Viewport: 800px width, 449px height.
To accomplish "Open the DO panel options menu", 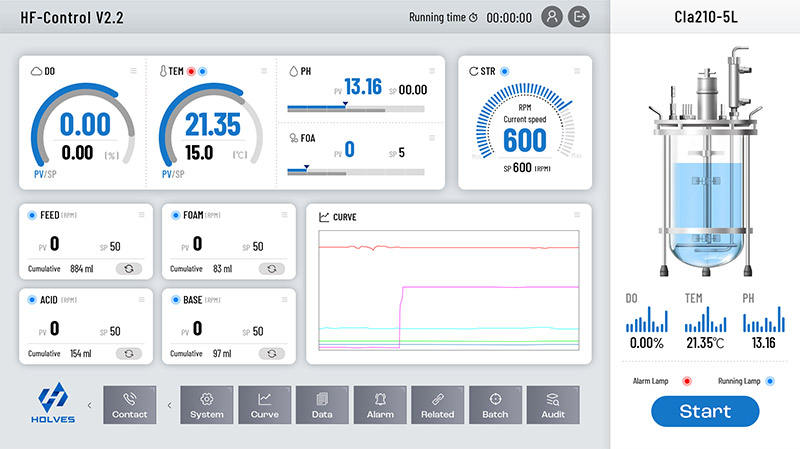I will click(132, 70).
